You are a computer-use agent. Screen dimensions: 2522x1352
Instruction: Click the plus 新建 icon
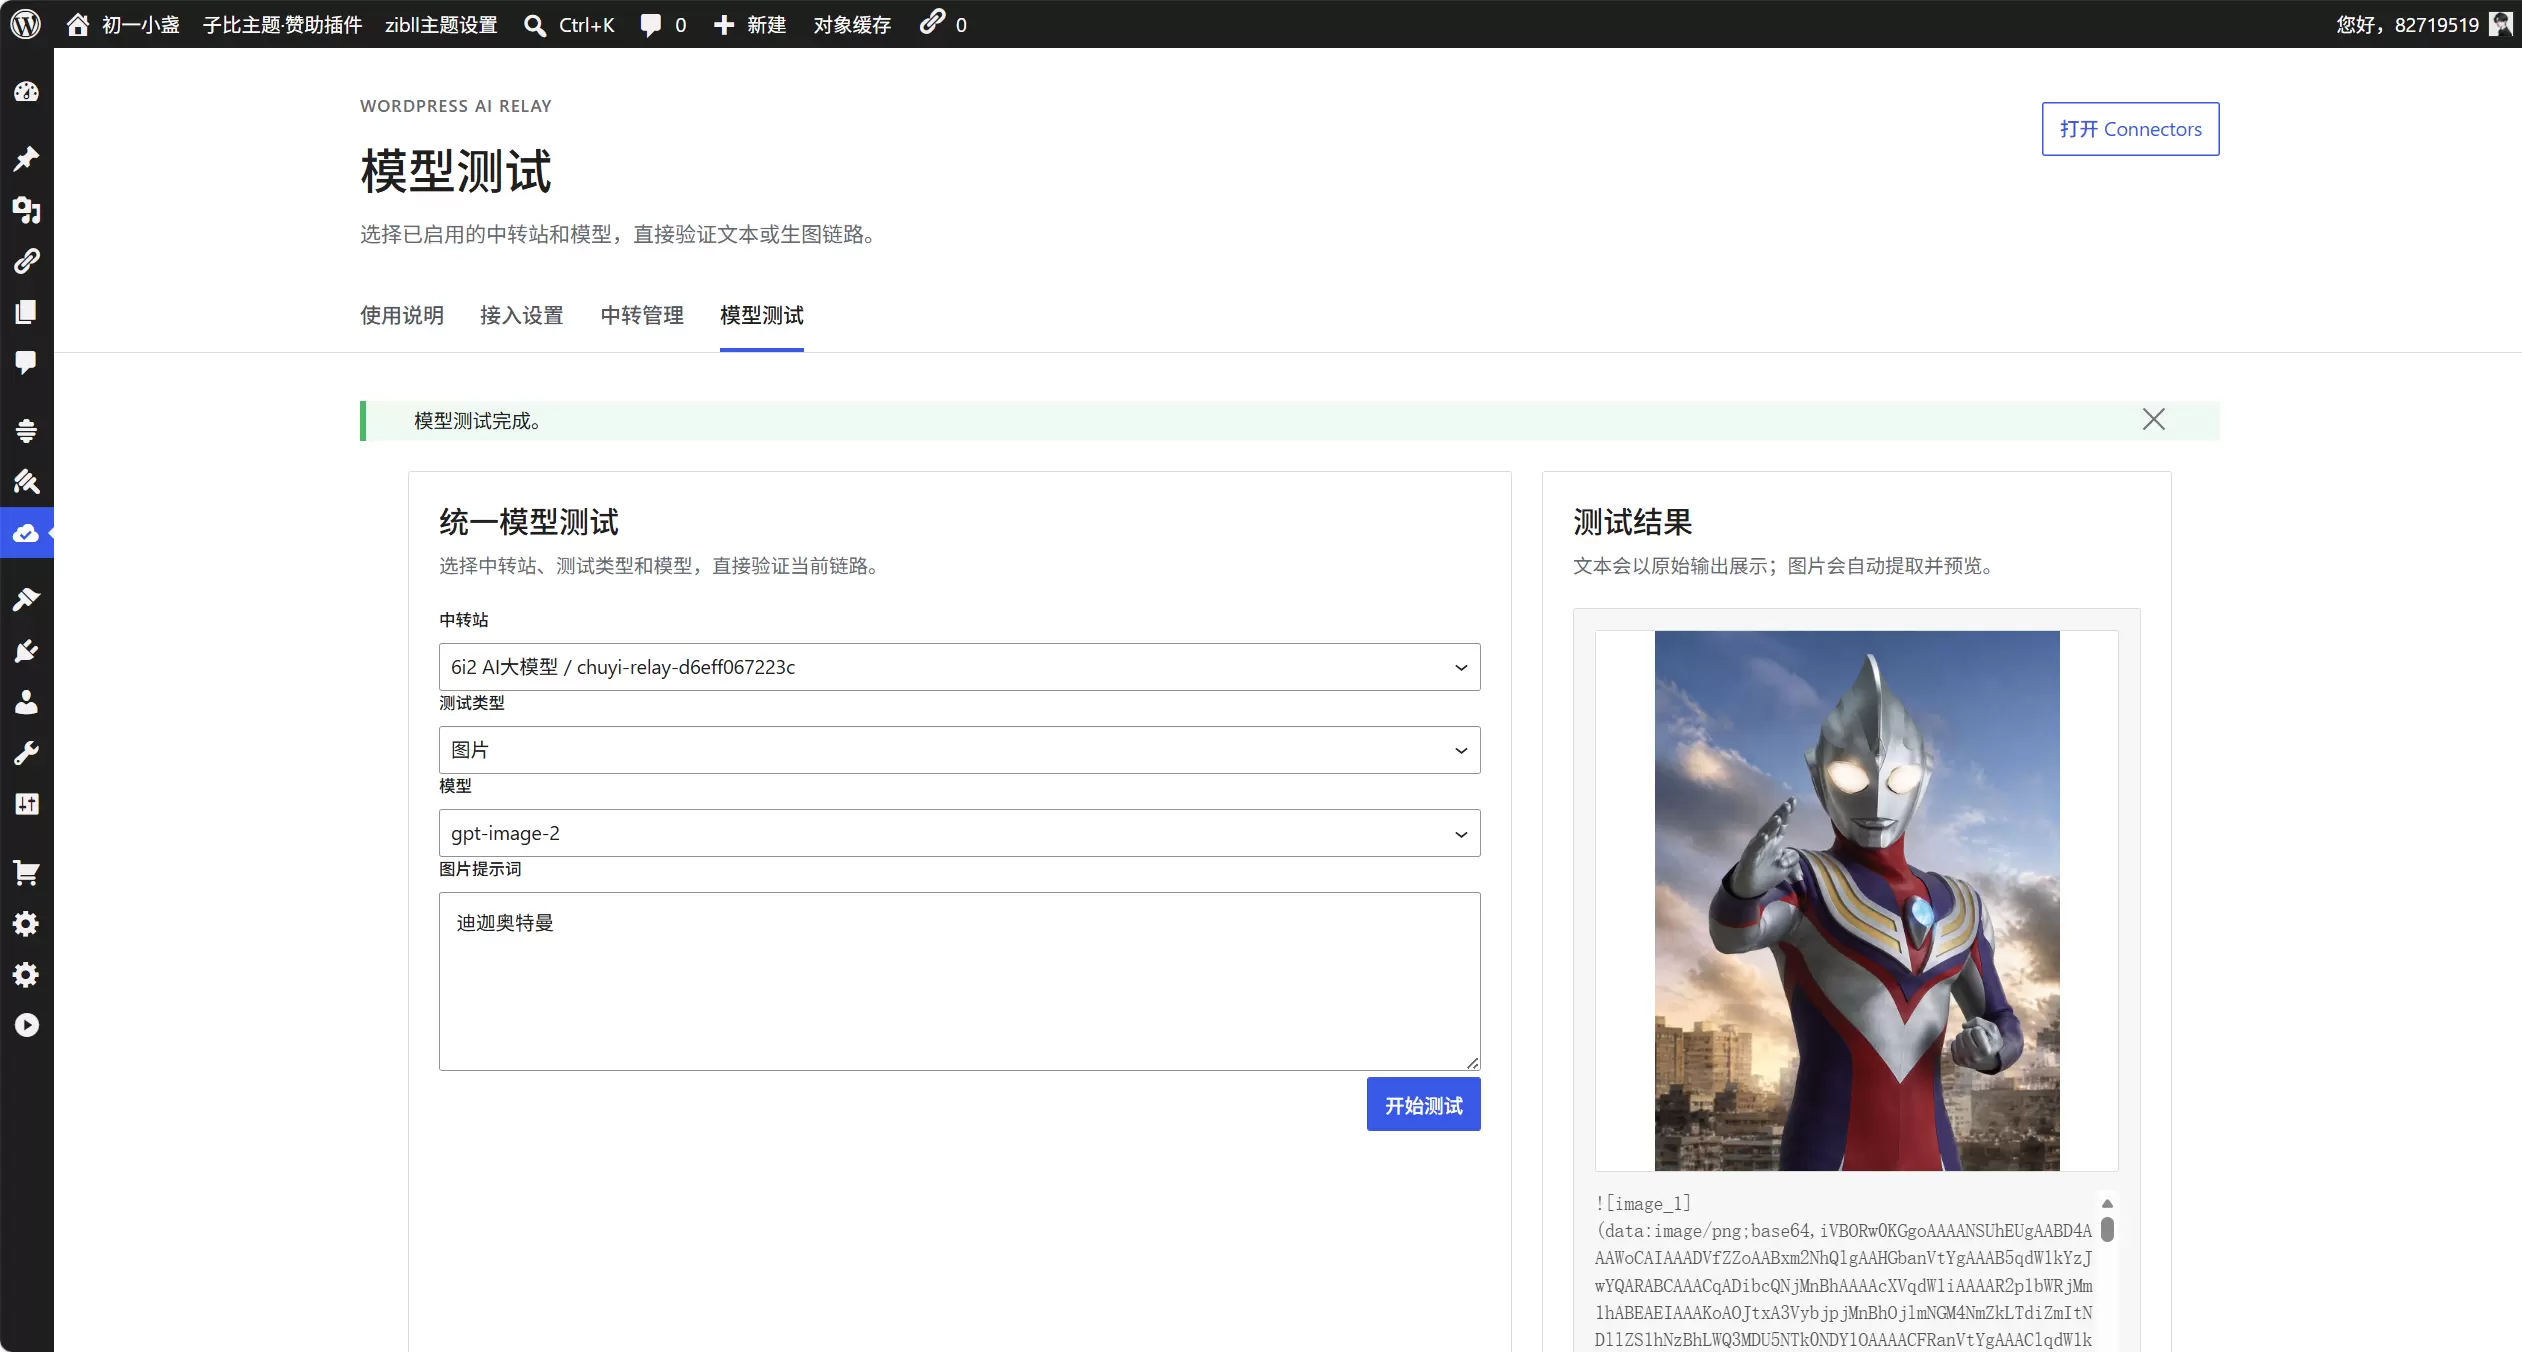[x=724, y=25]
